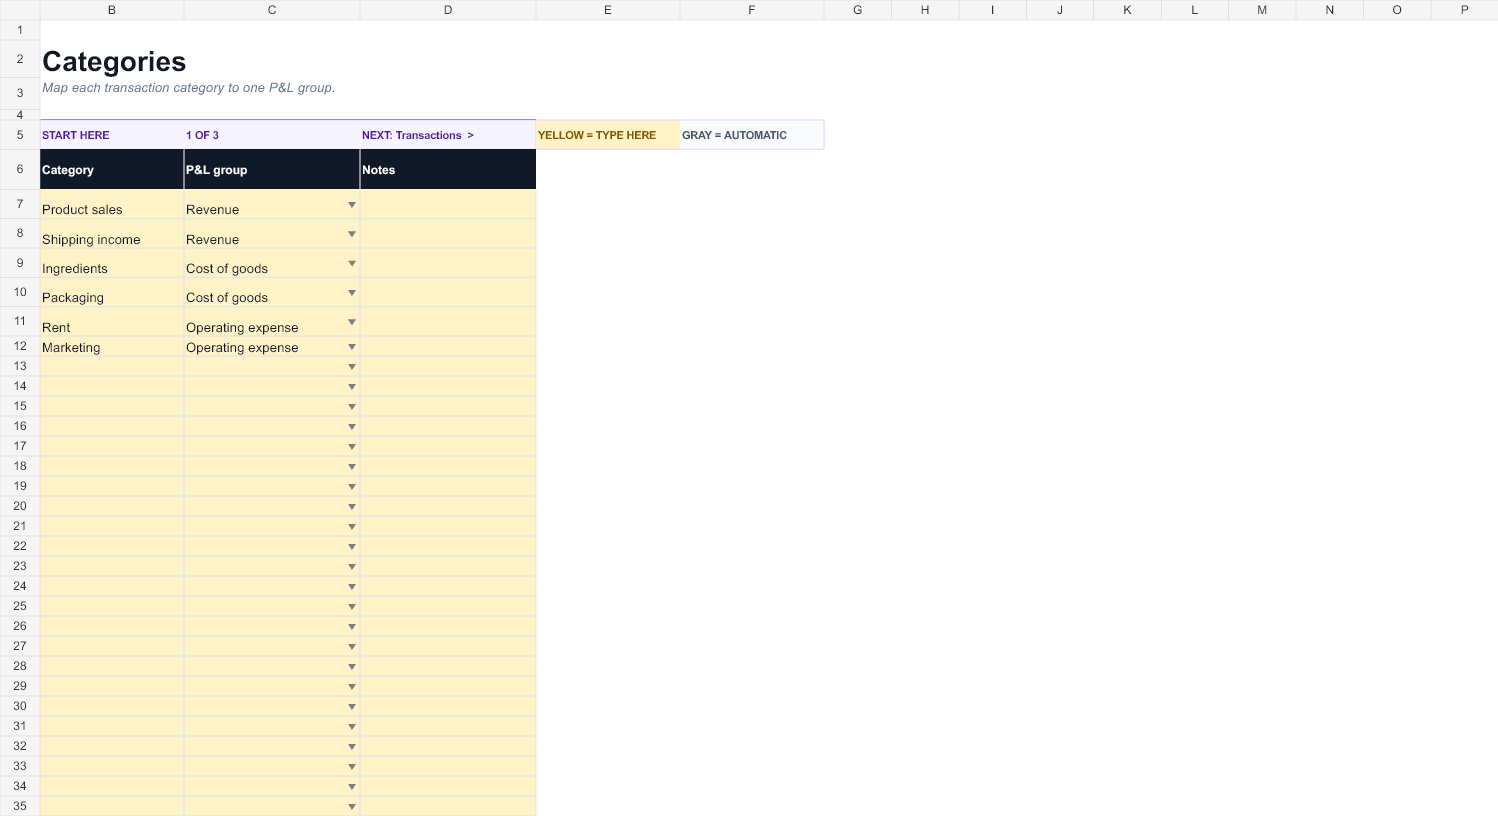Select column D header
This screenshot has height=816, width=1498.
pos(448,10)
